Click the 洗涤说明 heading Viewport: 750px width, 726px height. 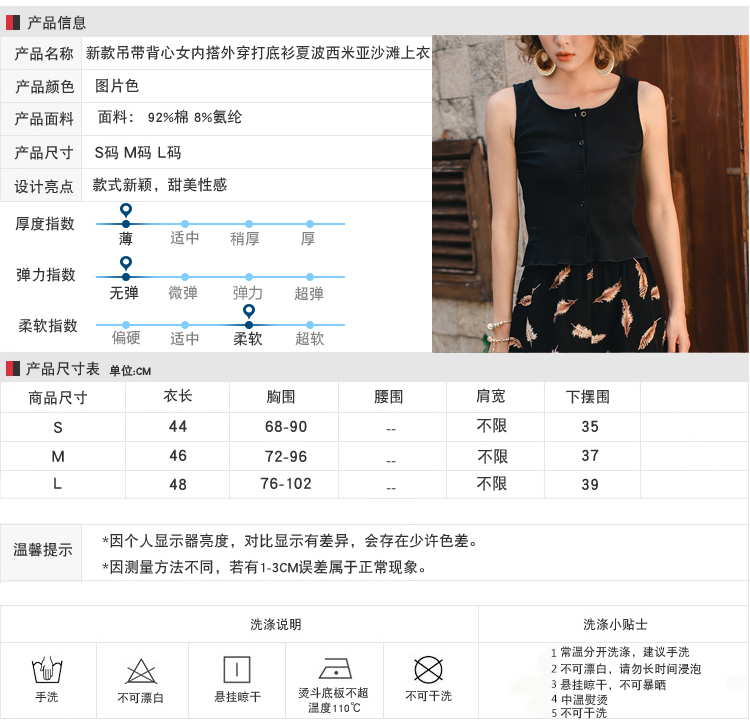tap(276, 624)
